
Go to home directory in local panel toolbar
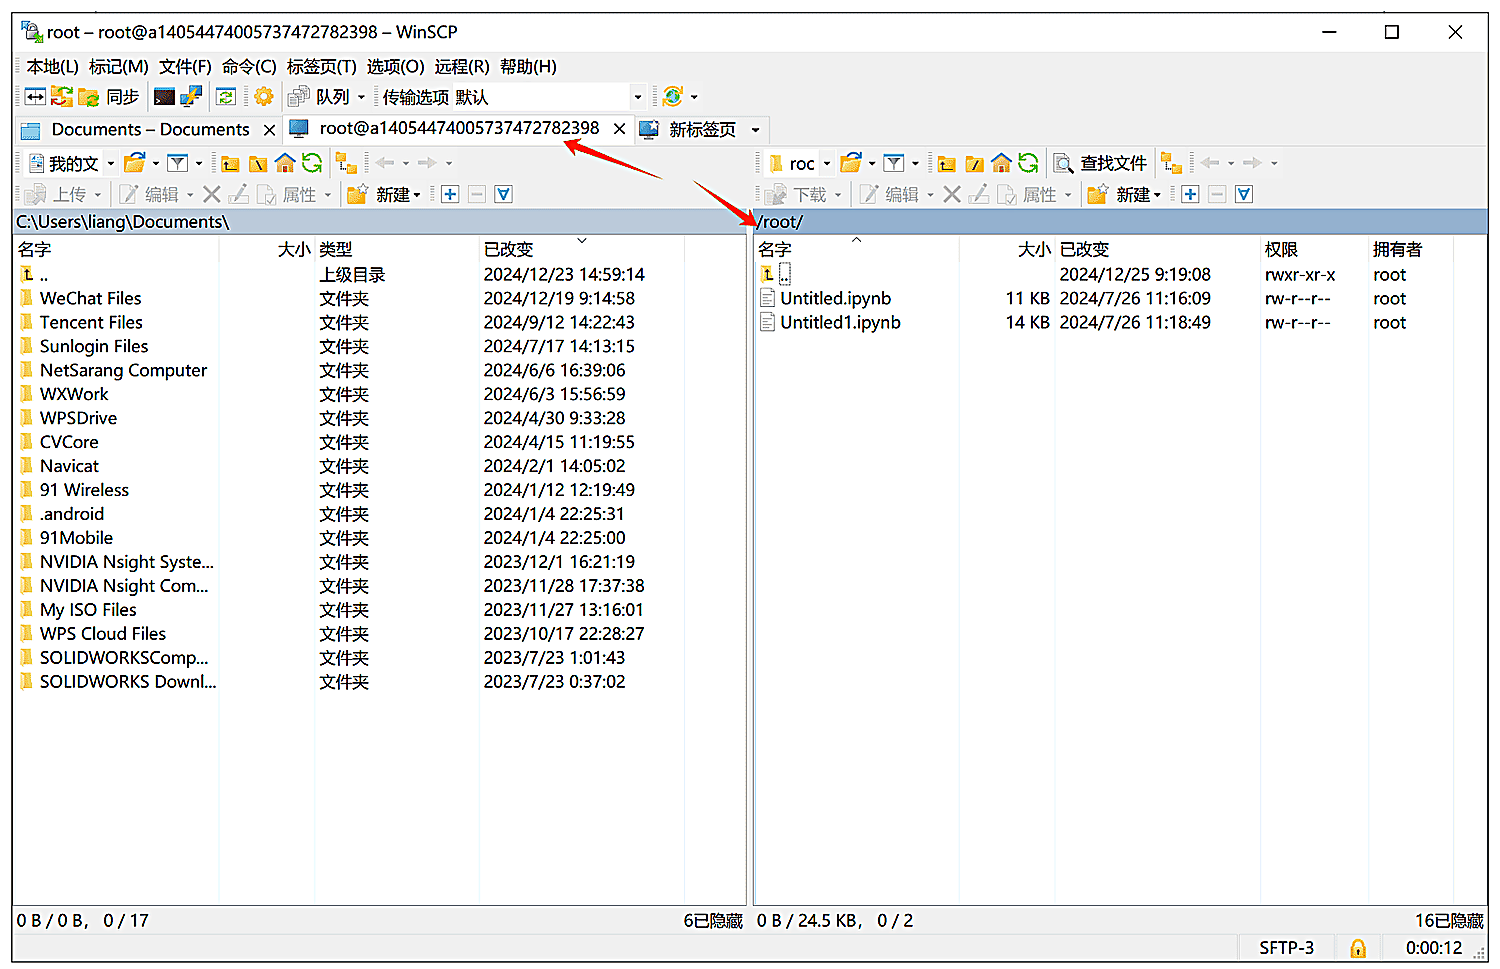[285, 163]
